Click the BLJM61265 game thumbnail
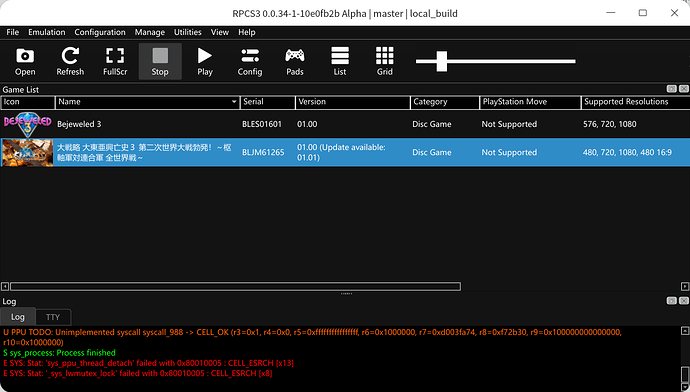 [x=27, y=152]
